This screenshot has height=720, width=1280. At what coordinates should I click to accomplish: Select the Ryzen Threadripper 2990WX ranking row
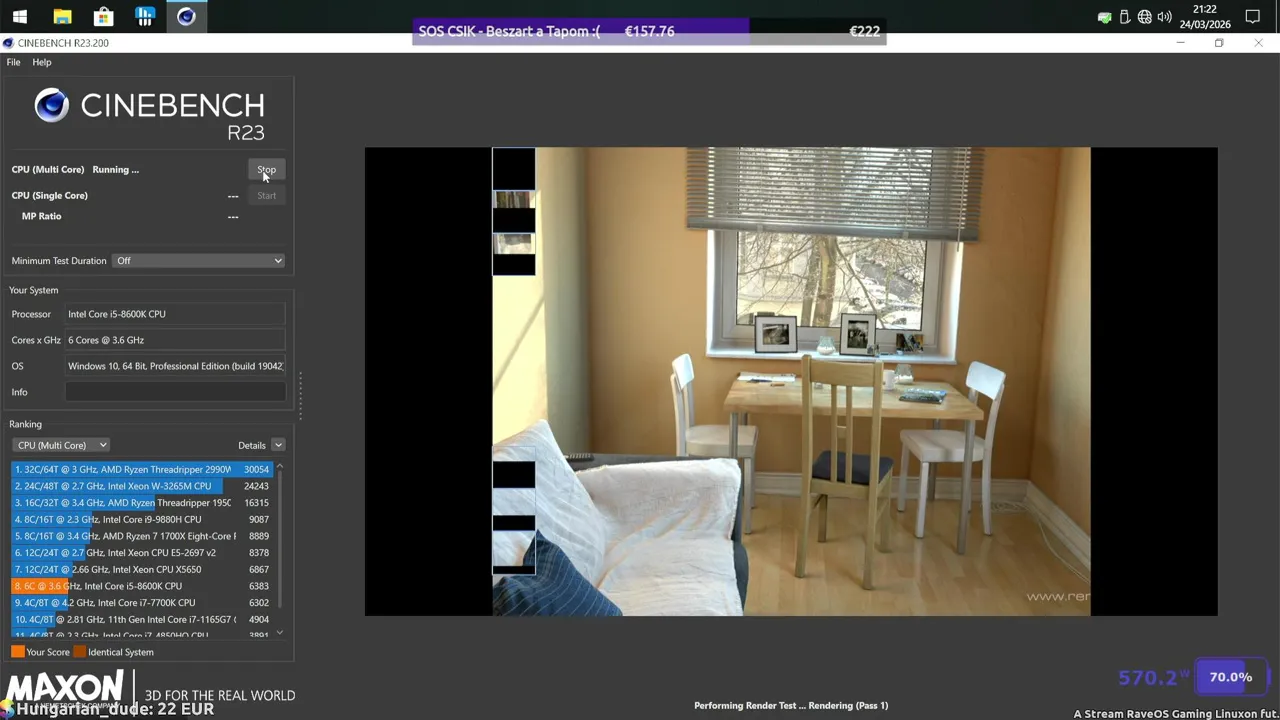click(x=141, y=469)
